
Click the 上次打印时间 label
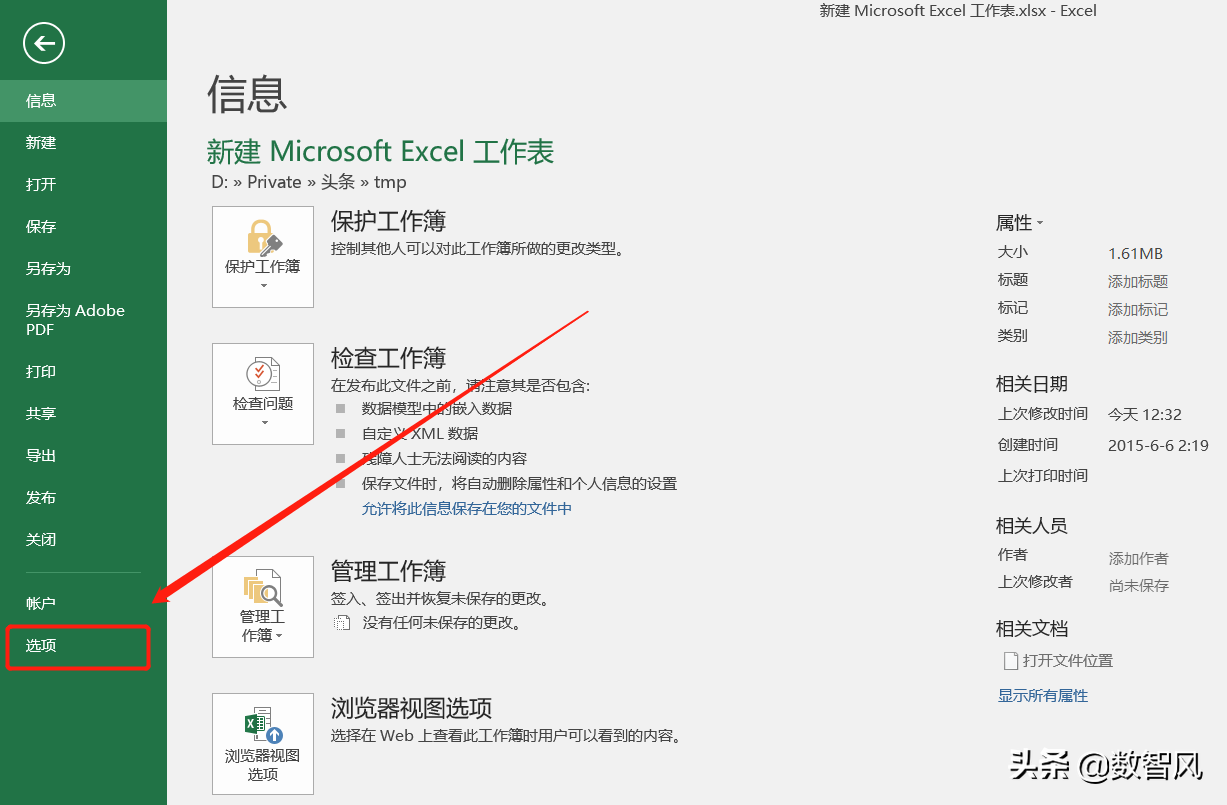1042,476
